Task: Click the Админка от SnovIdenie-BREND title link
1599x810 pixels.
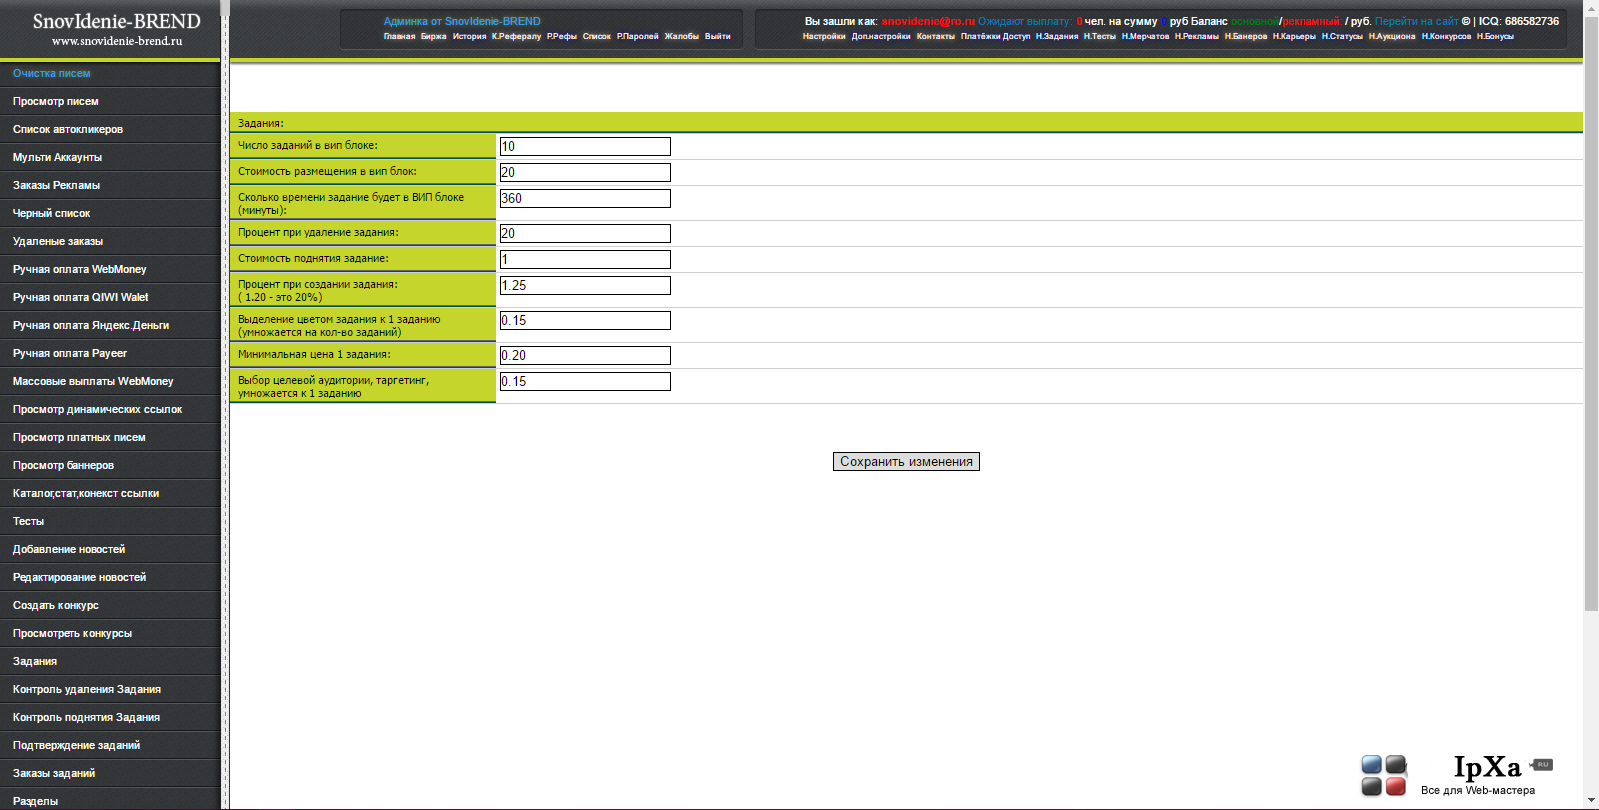Action: [x=462, y=21]
